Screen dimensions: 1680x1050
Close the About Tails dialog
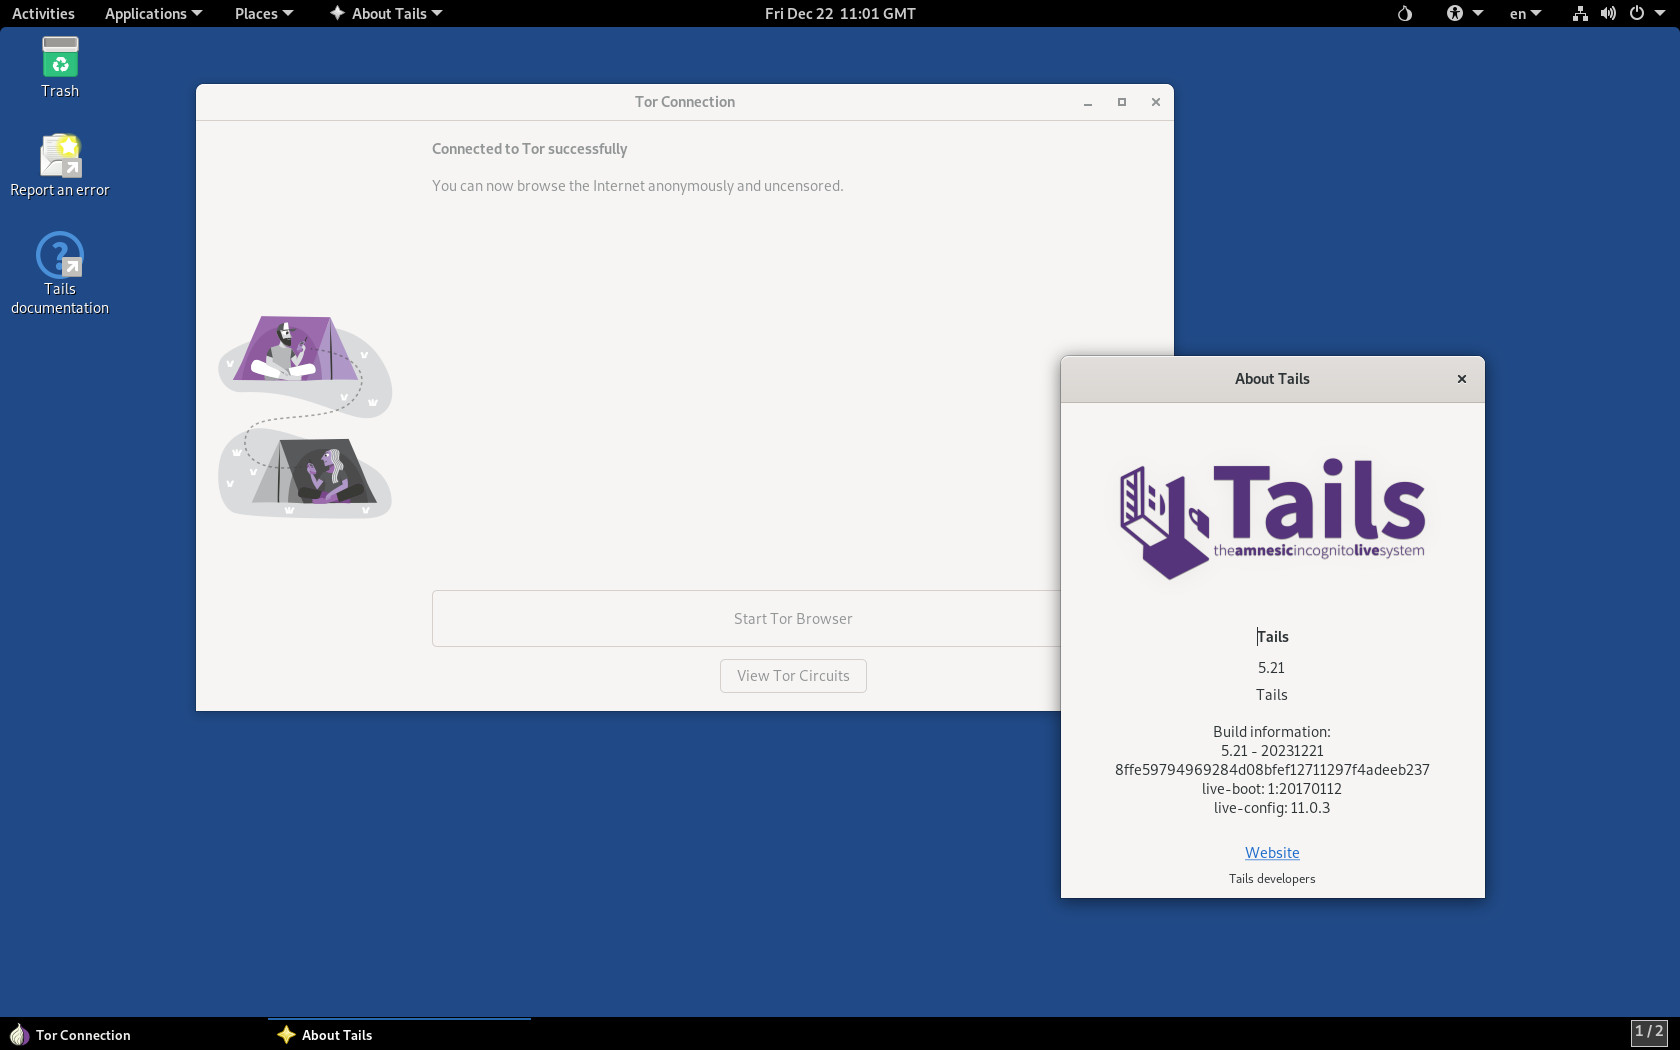pos(1462,379)
